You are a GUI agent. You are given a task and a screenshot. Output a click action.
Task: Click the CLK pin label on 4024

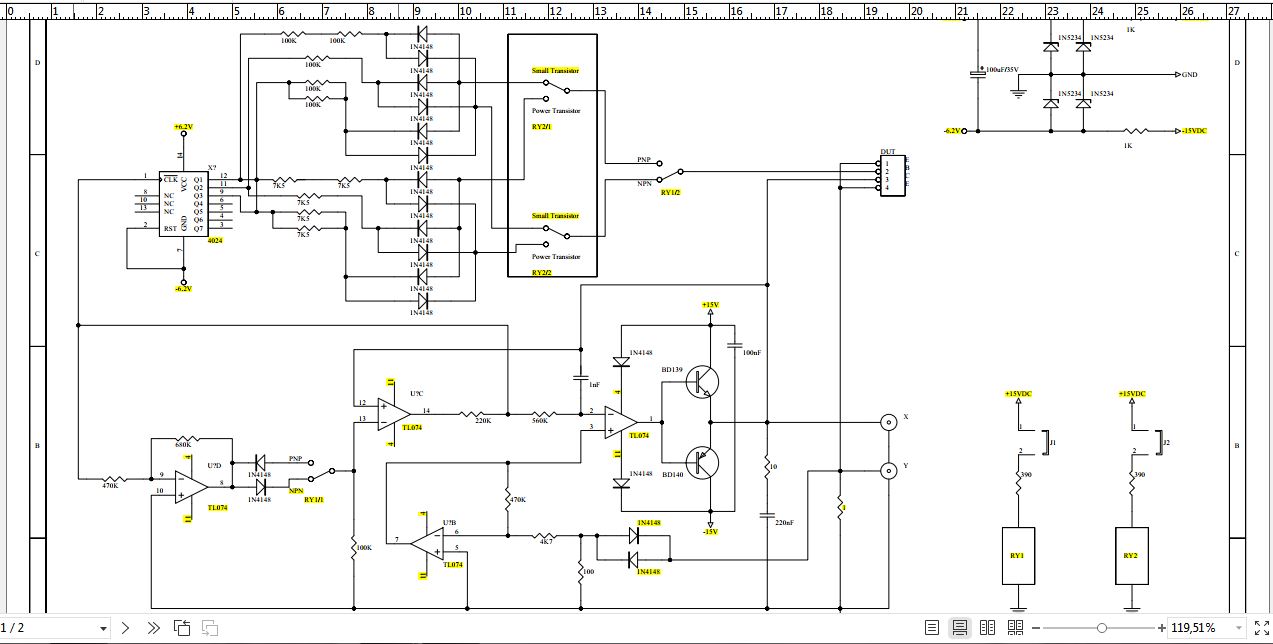(171, 179)
